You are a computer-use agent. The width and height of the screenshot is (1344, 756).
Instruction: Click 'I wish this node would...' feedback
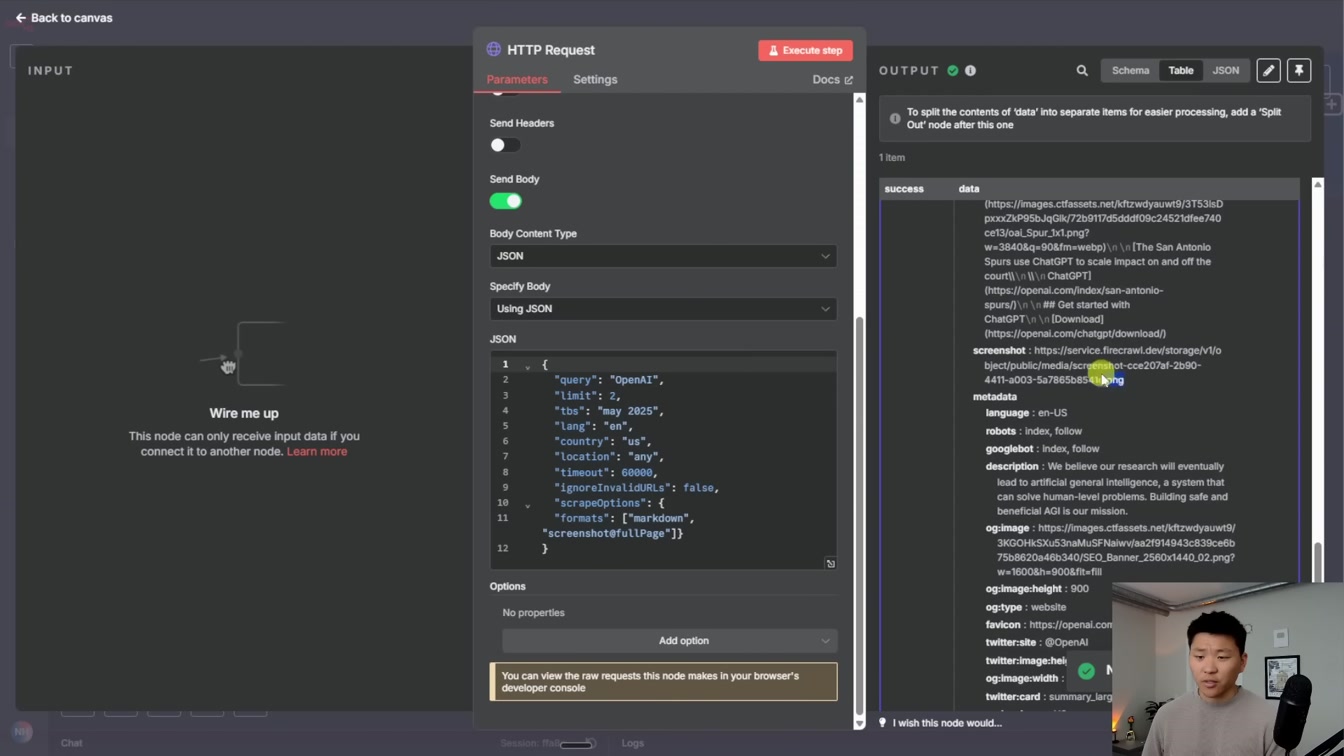pos(947,723)
